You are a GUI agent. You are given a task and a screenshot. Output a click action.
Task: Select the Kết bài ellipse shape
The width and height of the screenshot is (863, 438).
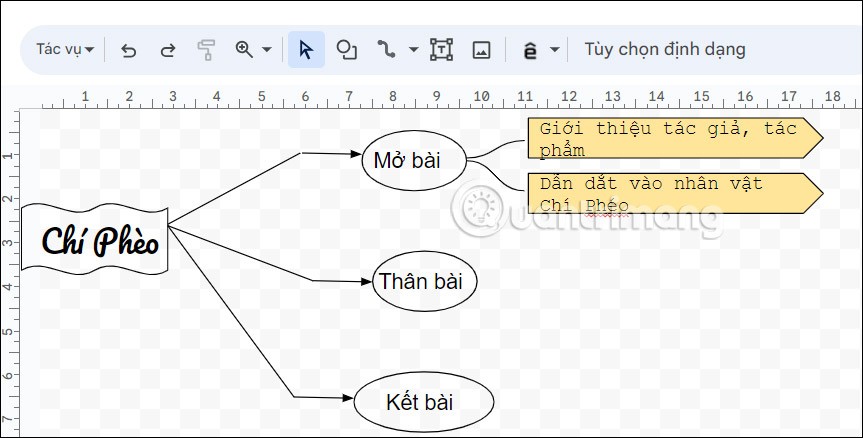click(424, 402)
